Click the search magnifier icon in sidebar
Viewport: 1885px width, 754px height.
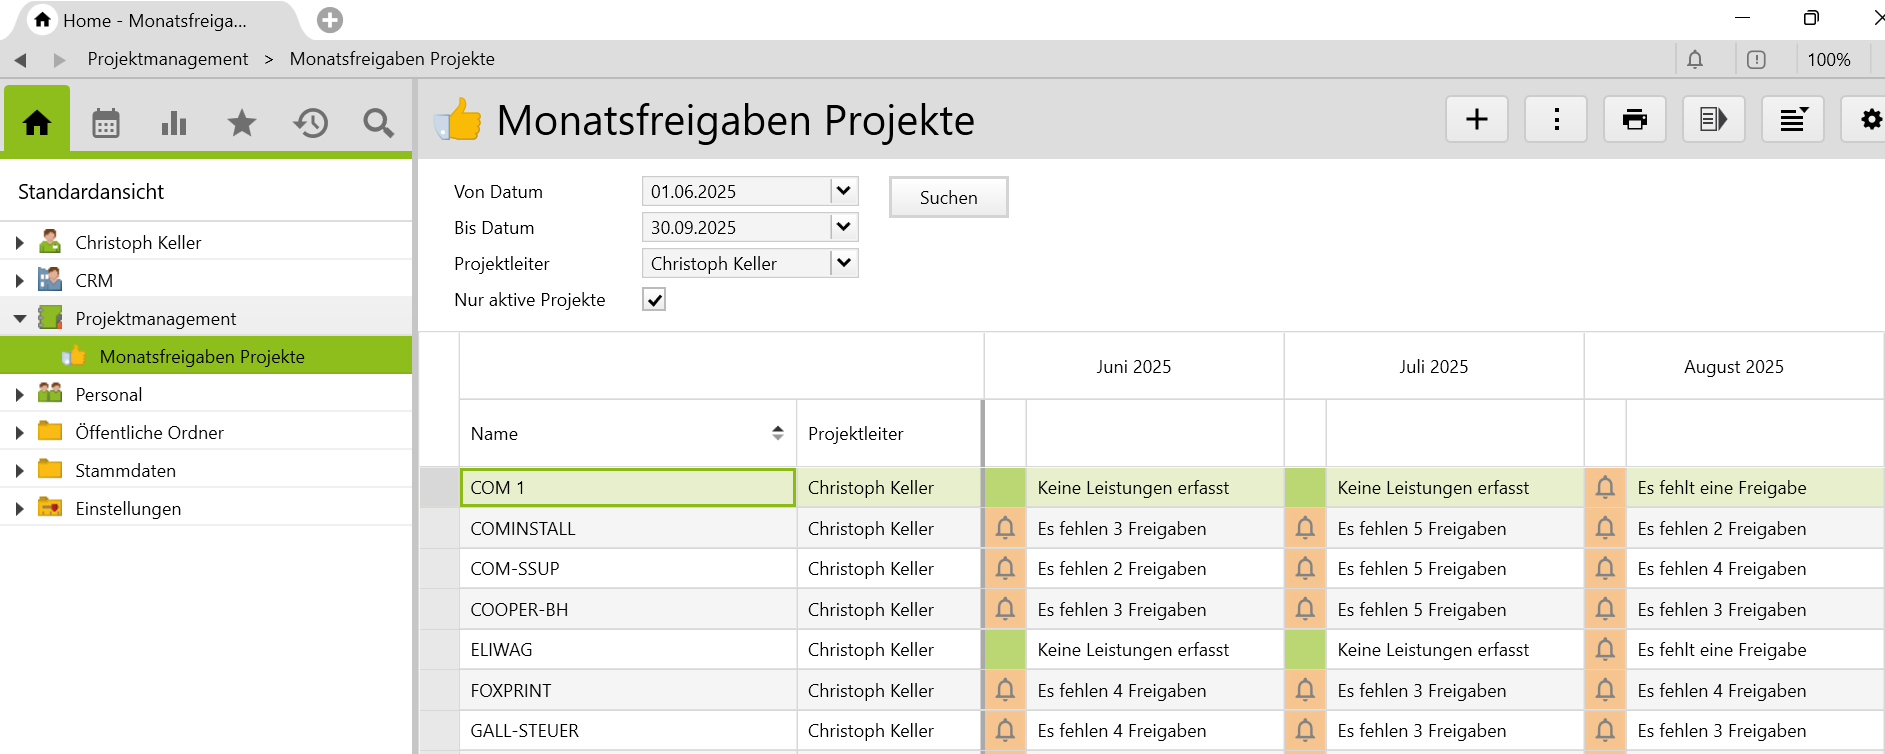(378, 123)
